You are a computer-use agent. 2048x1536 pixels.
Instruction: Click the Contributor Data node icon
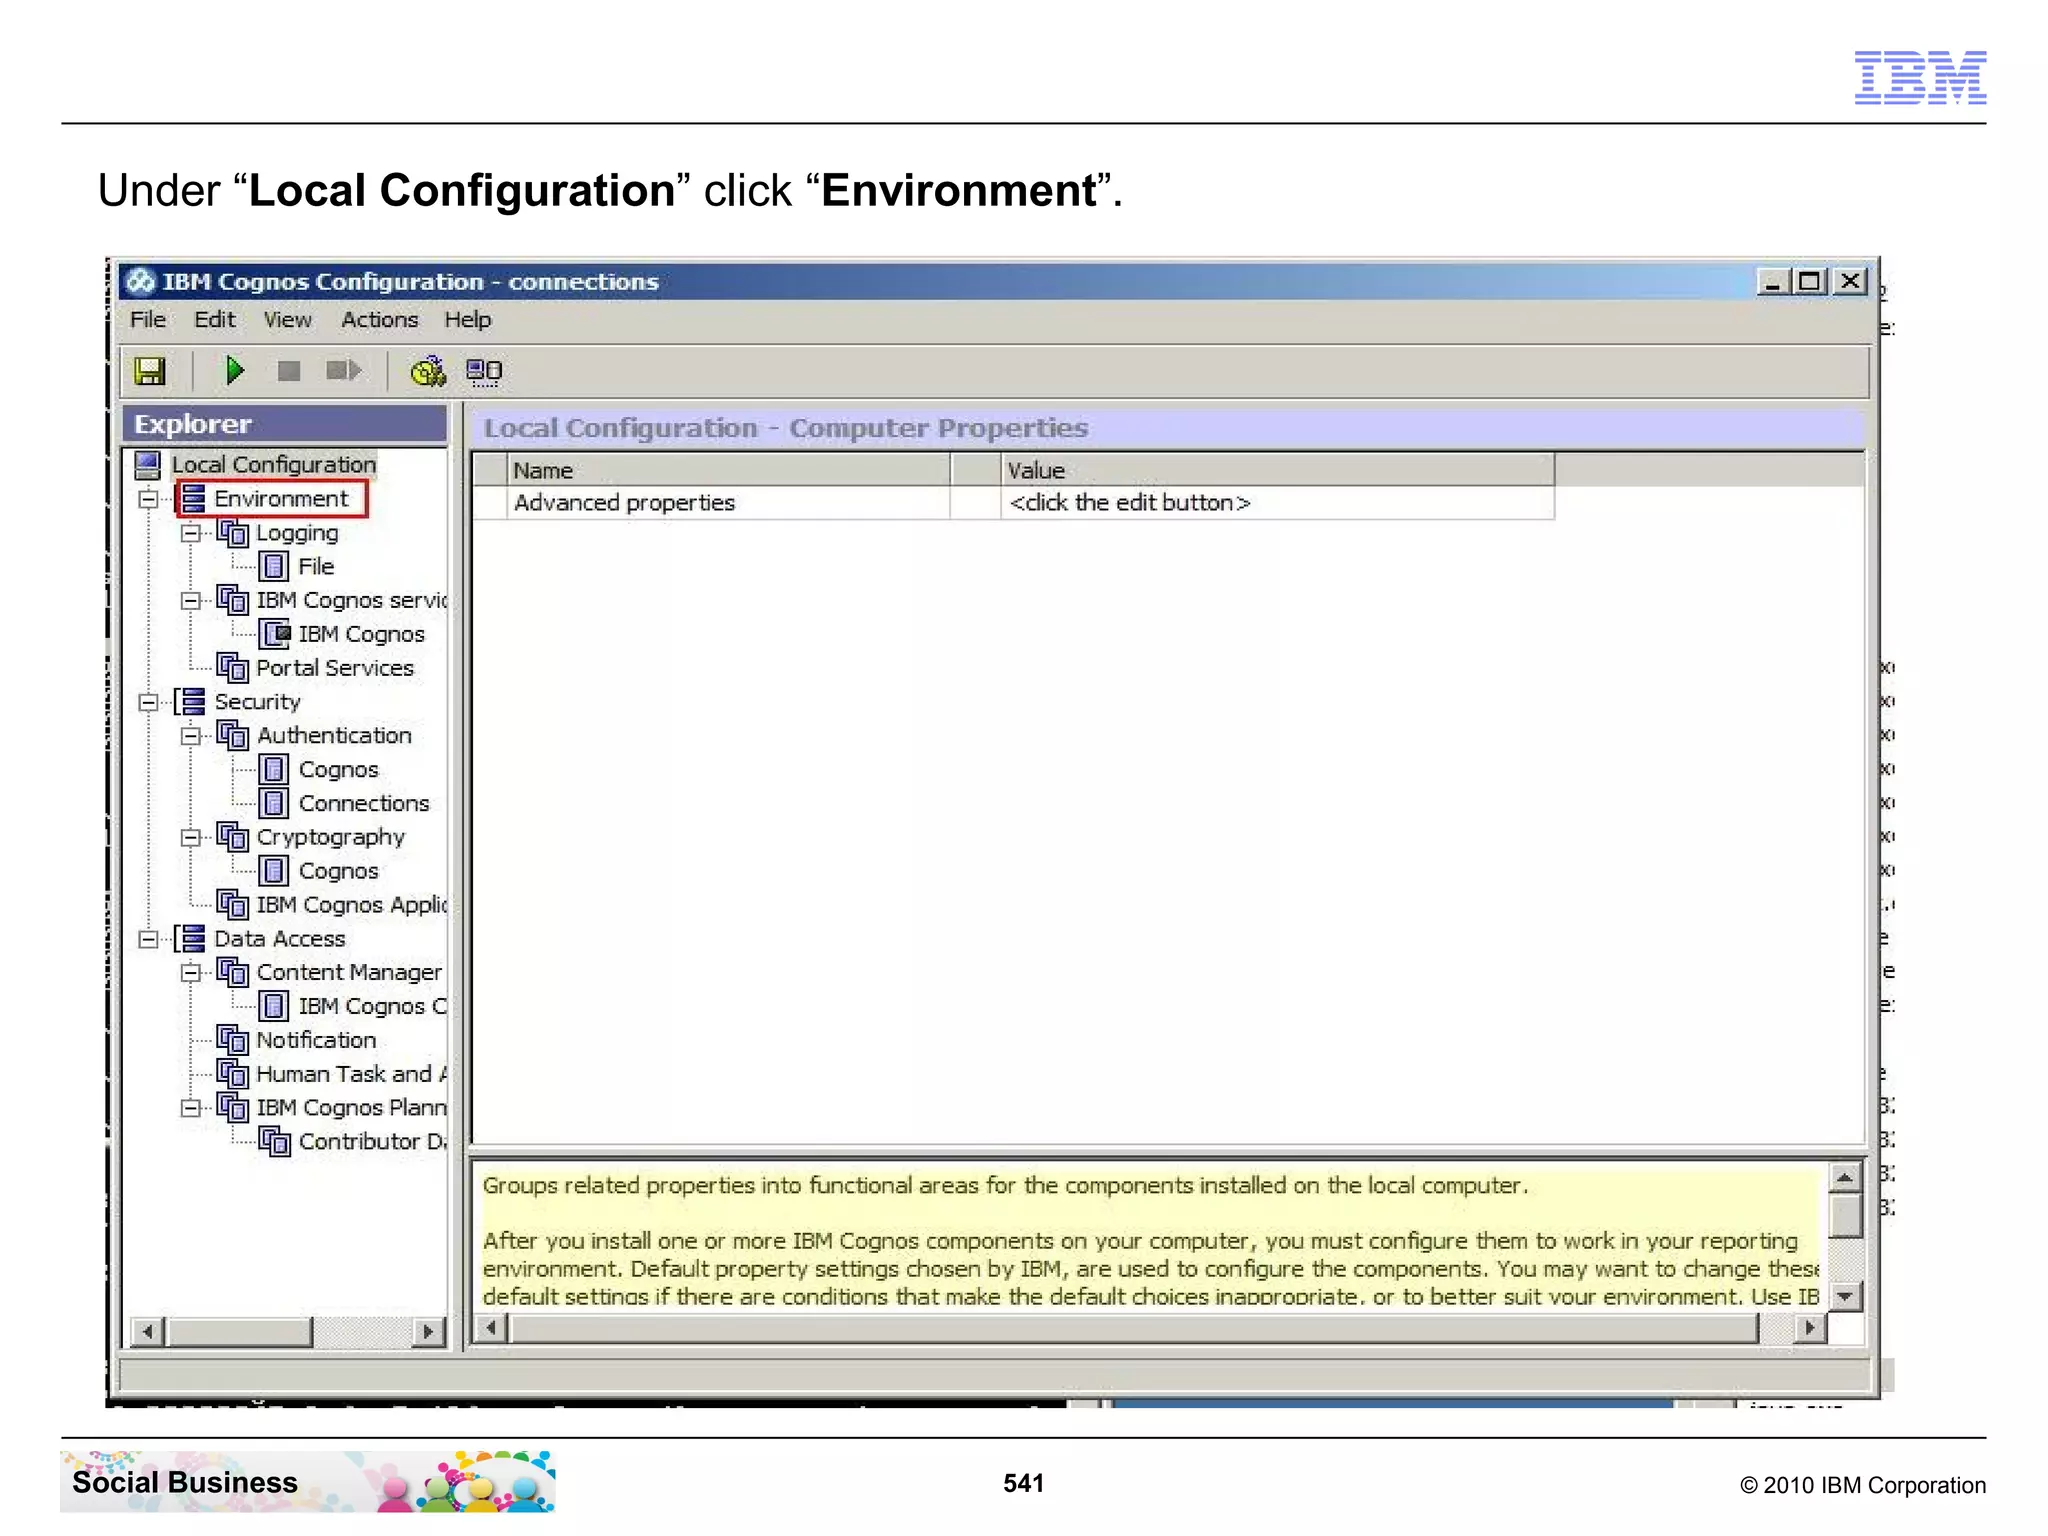tap(275, 1141)
